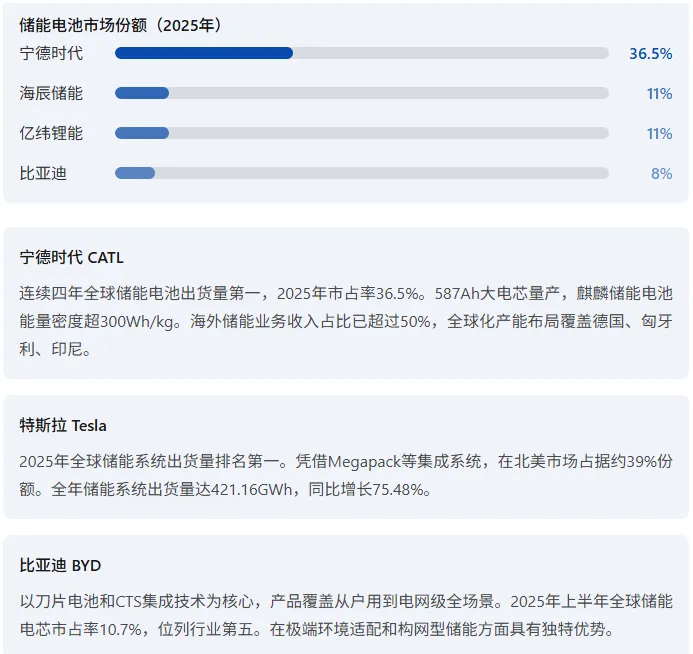Click the 宁德时代 progress bar
This screenshot has height=654, width=693.
point(361,53)
